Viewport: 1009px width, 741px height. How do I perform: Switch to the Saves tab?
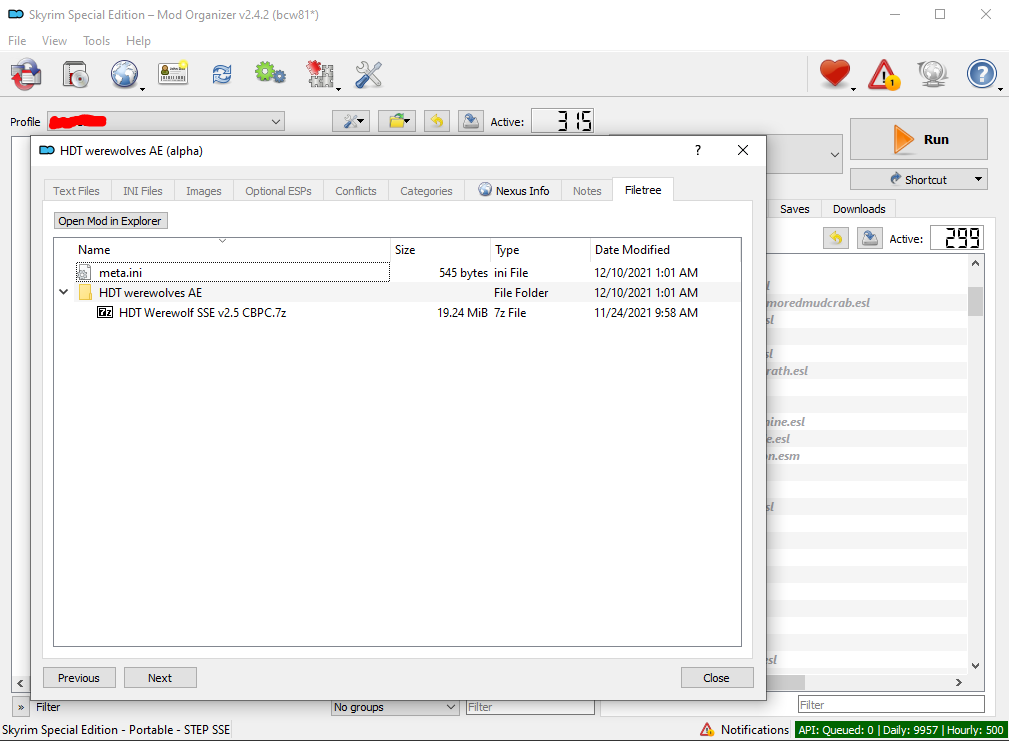[x=795, y=209]
